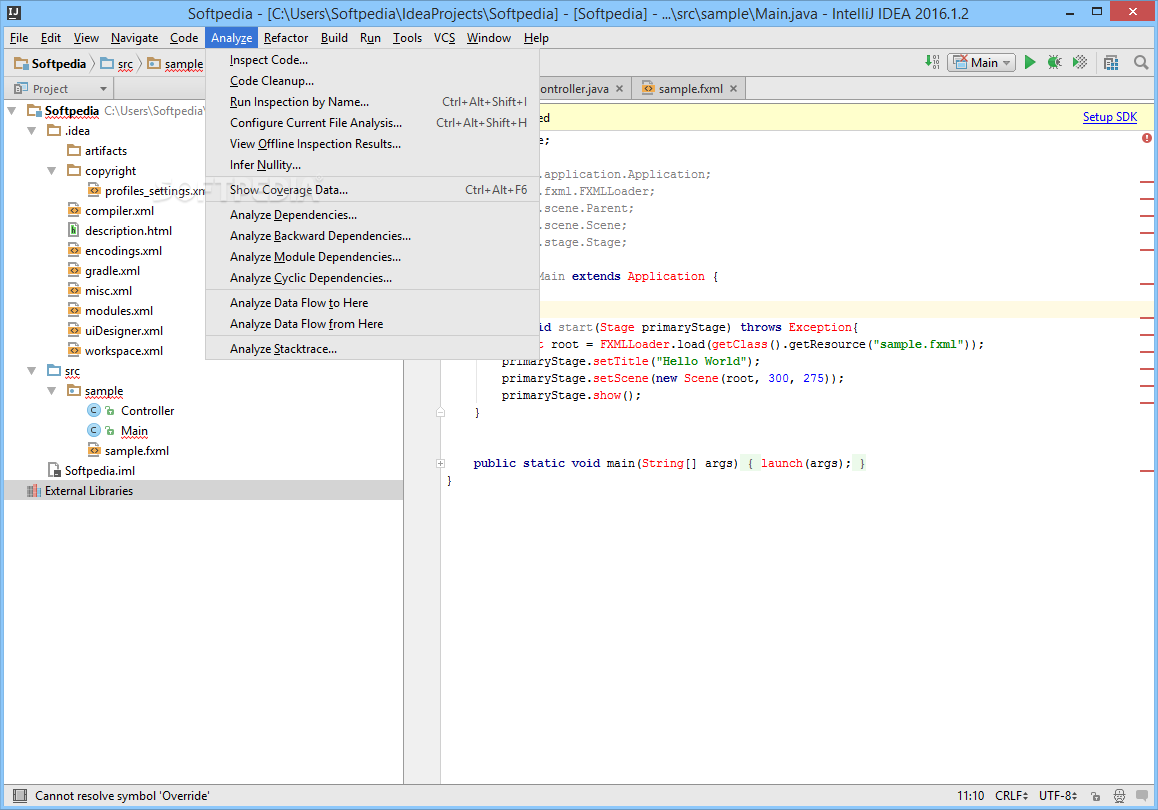Select sample.fxml in project tree
Screen dimensions: 1158x810
tap(137, 450)
